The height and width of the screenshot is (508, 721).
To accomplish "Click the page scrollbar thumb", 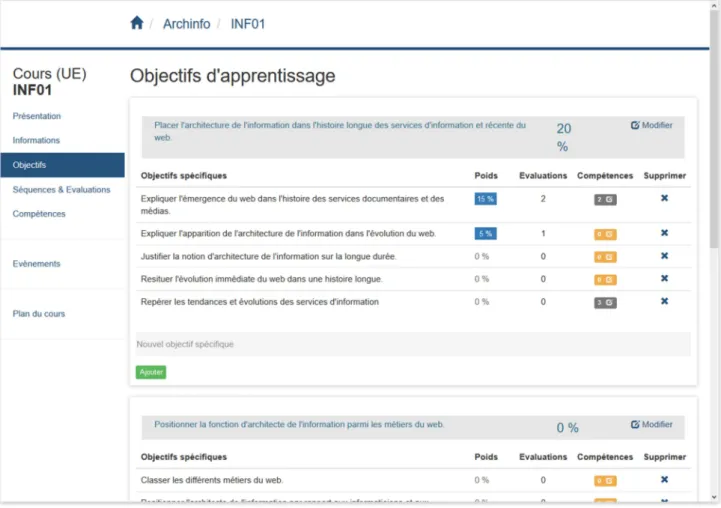I will click(714, 129).
